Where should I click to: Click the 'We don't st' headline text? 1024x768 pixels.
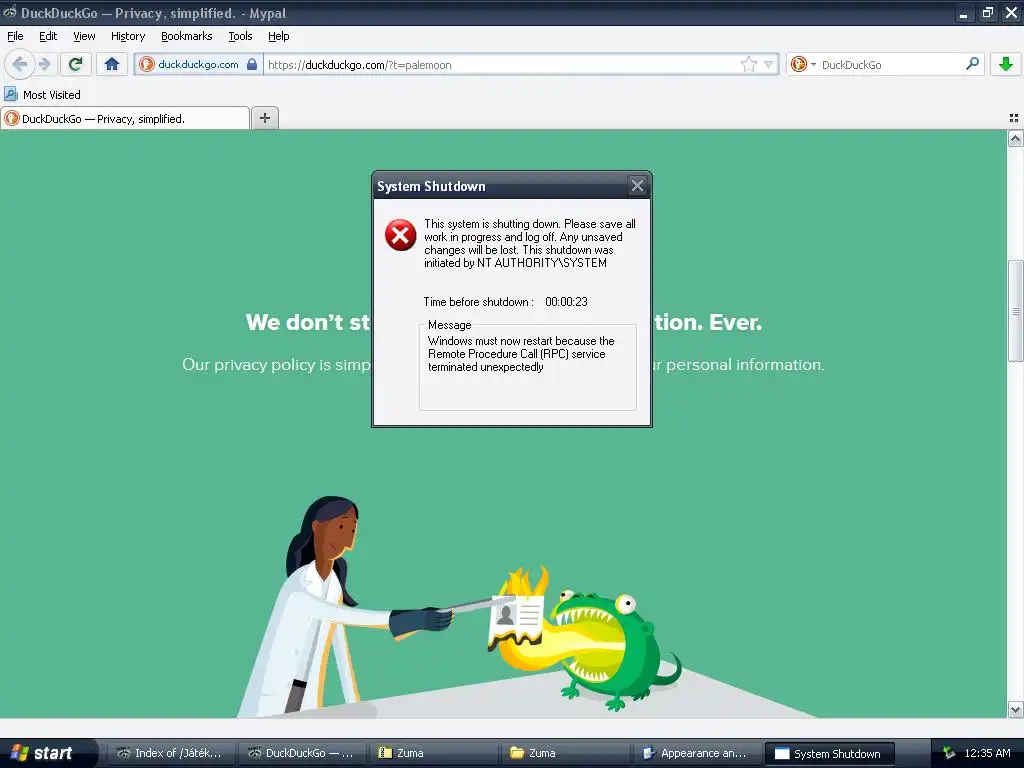point(307,322)
